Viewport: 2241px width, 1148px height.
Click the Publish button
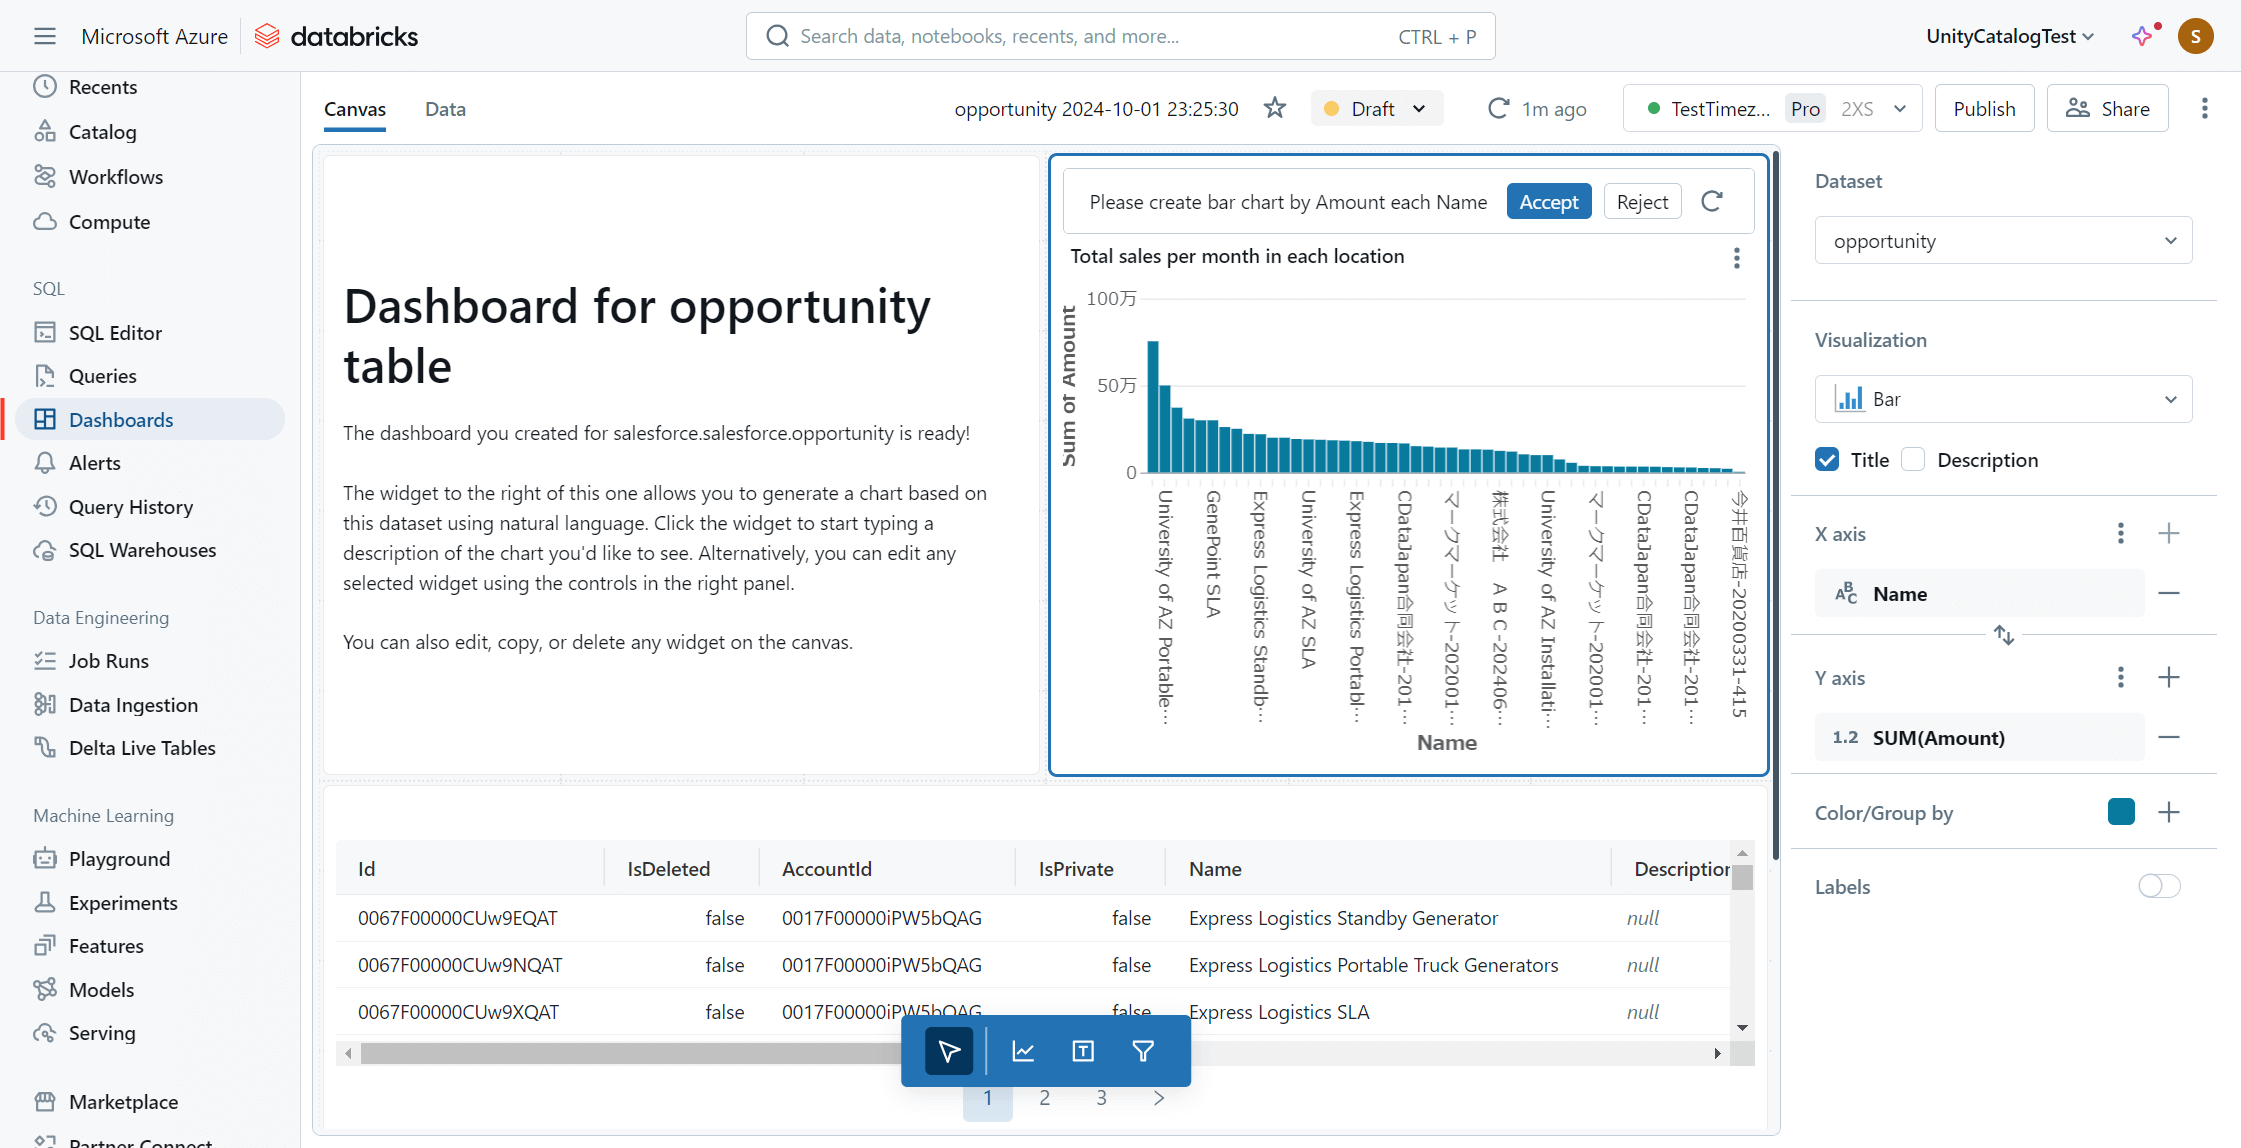pos(1984,109)
